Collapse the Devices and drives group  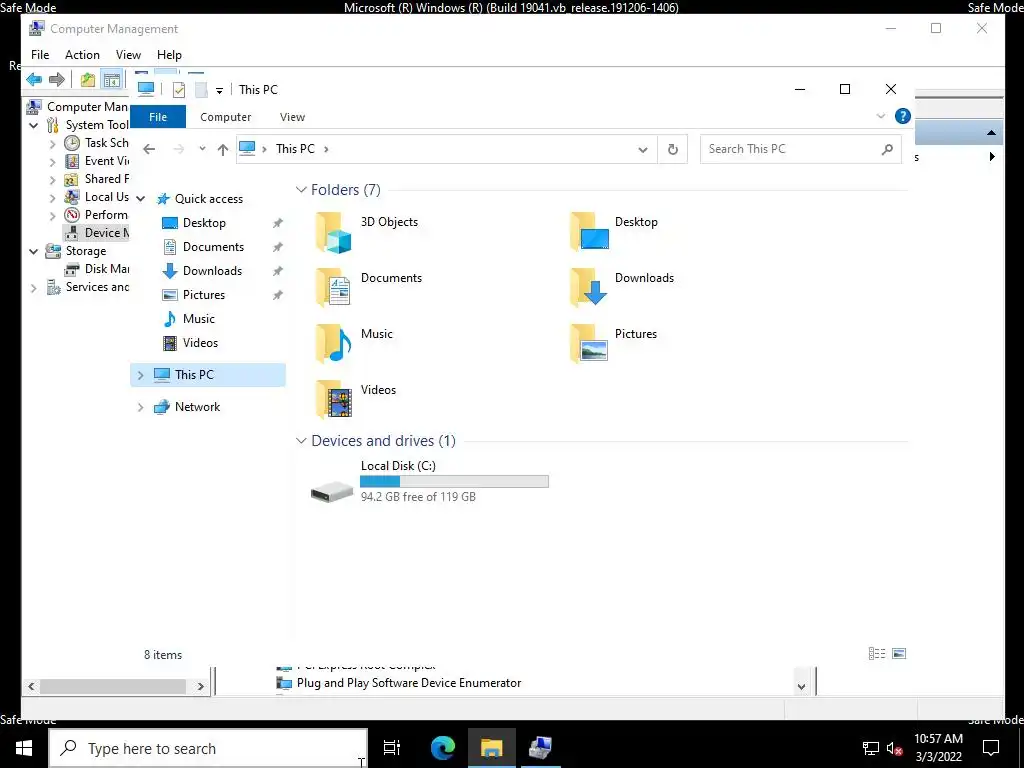pos(301,441)
